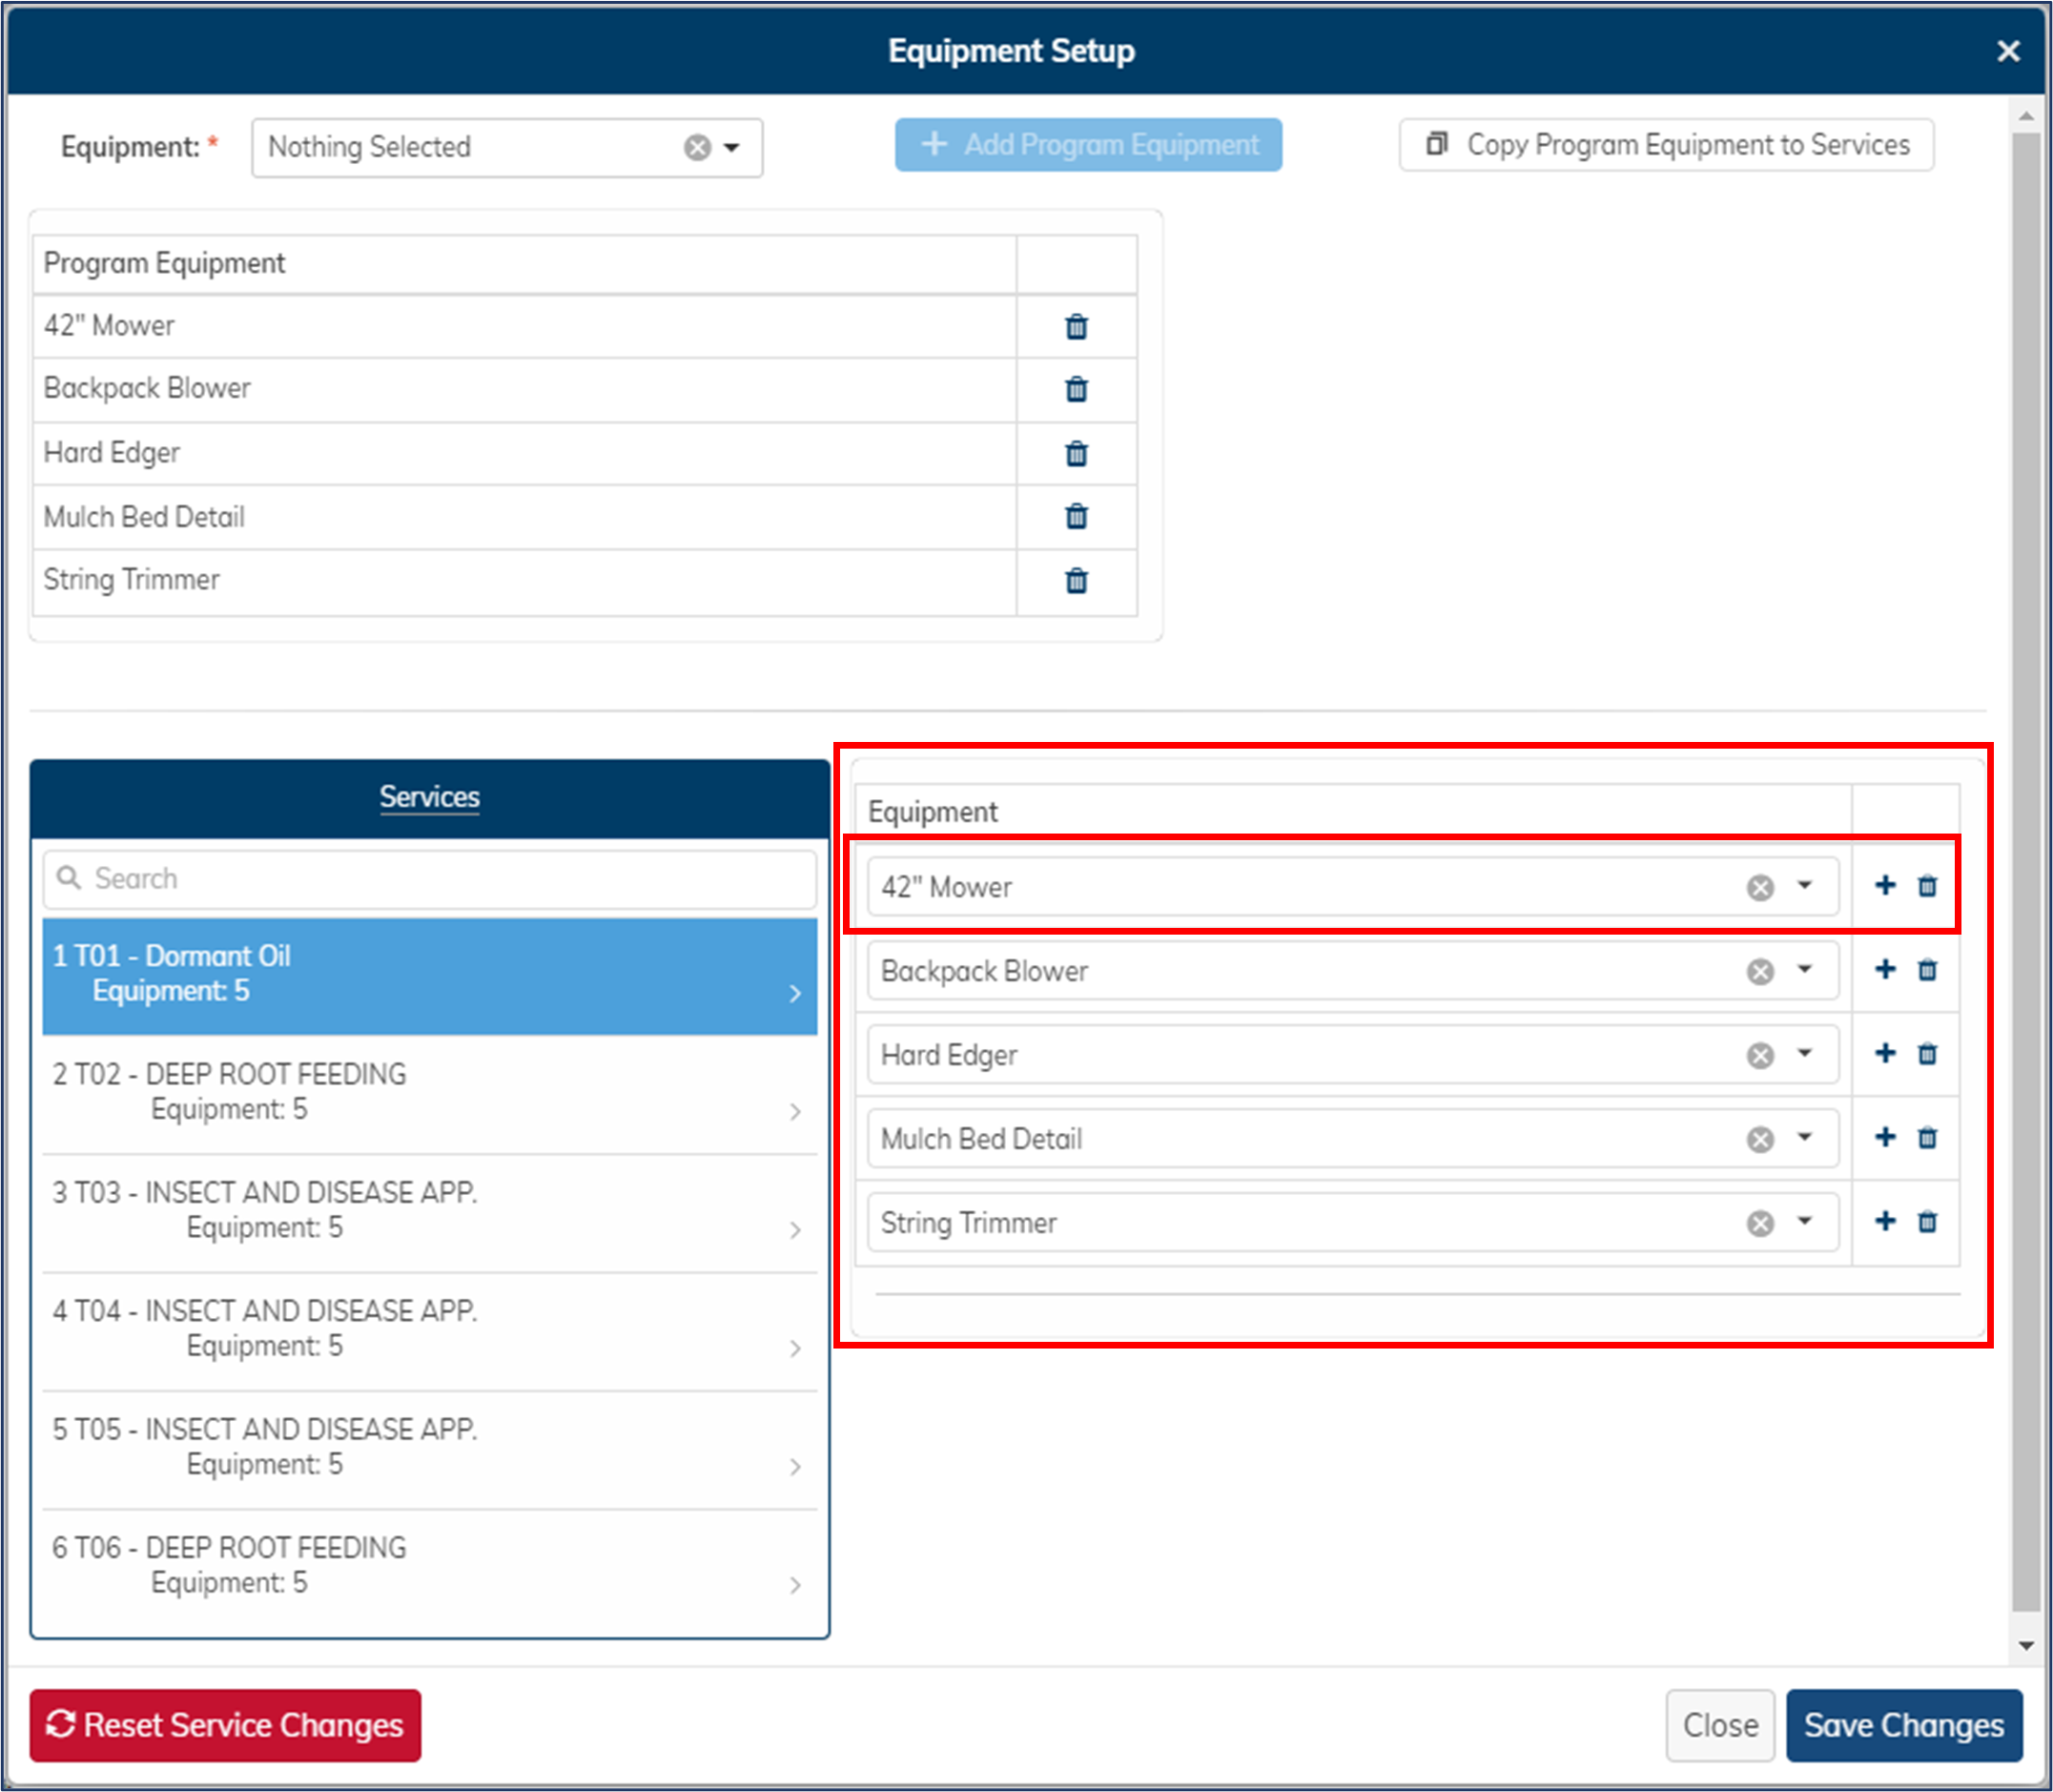Expand the Mulch Bed Detail equipment dropdown

point(1805,1137)
